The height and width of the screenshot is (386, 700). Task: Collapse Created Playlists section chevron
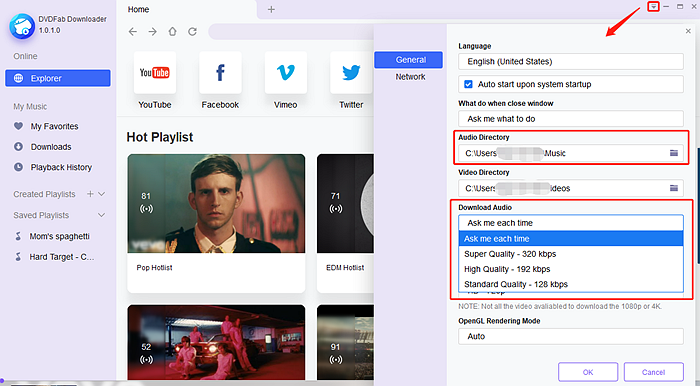click(101, 194)
